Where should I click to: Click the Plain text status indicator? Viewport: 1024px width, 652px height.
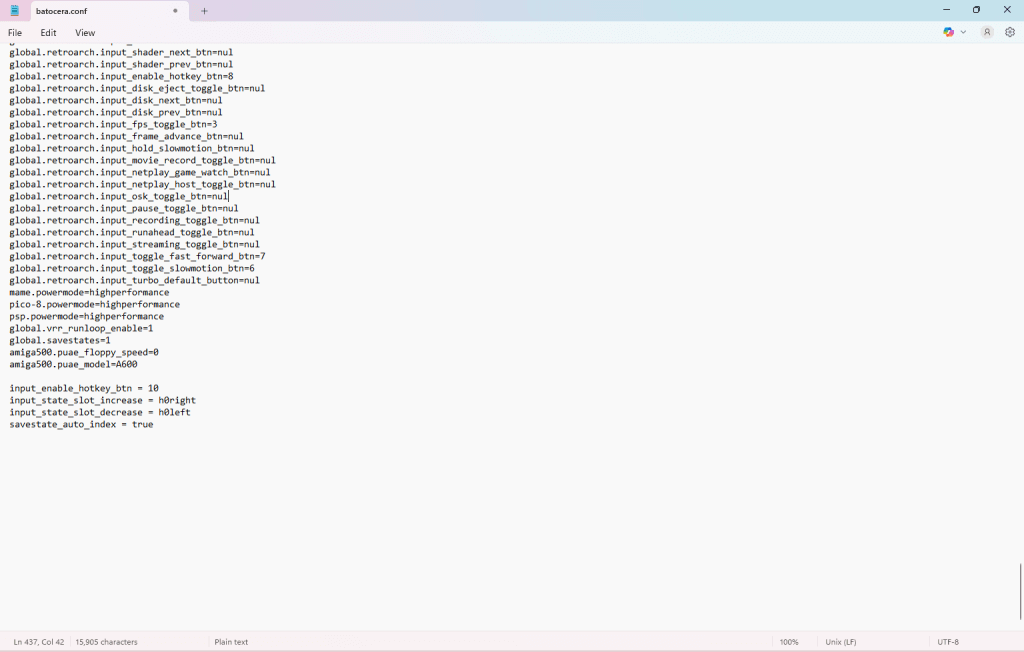(x=231, y=641)
